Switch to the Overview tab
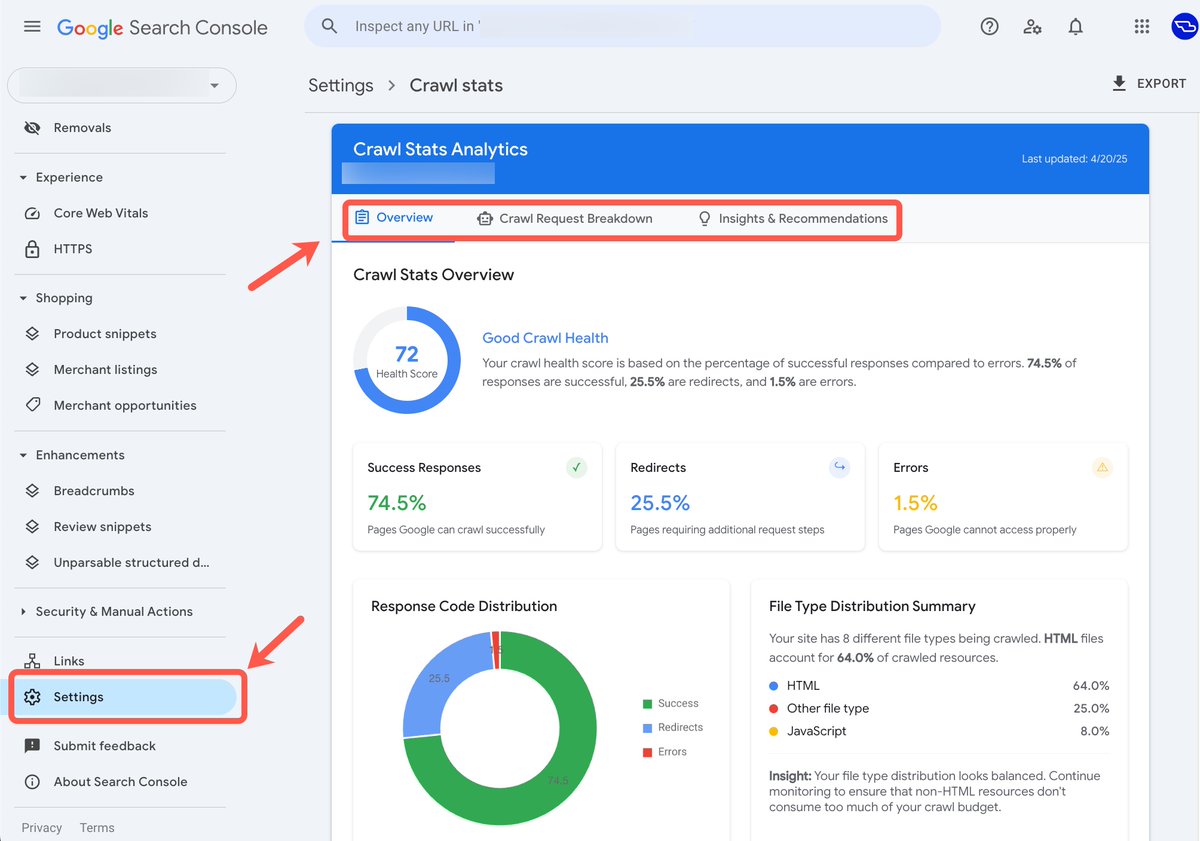1200x841 pixels. (x=394, y=218)
